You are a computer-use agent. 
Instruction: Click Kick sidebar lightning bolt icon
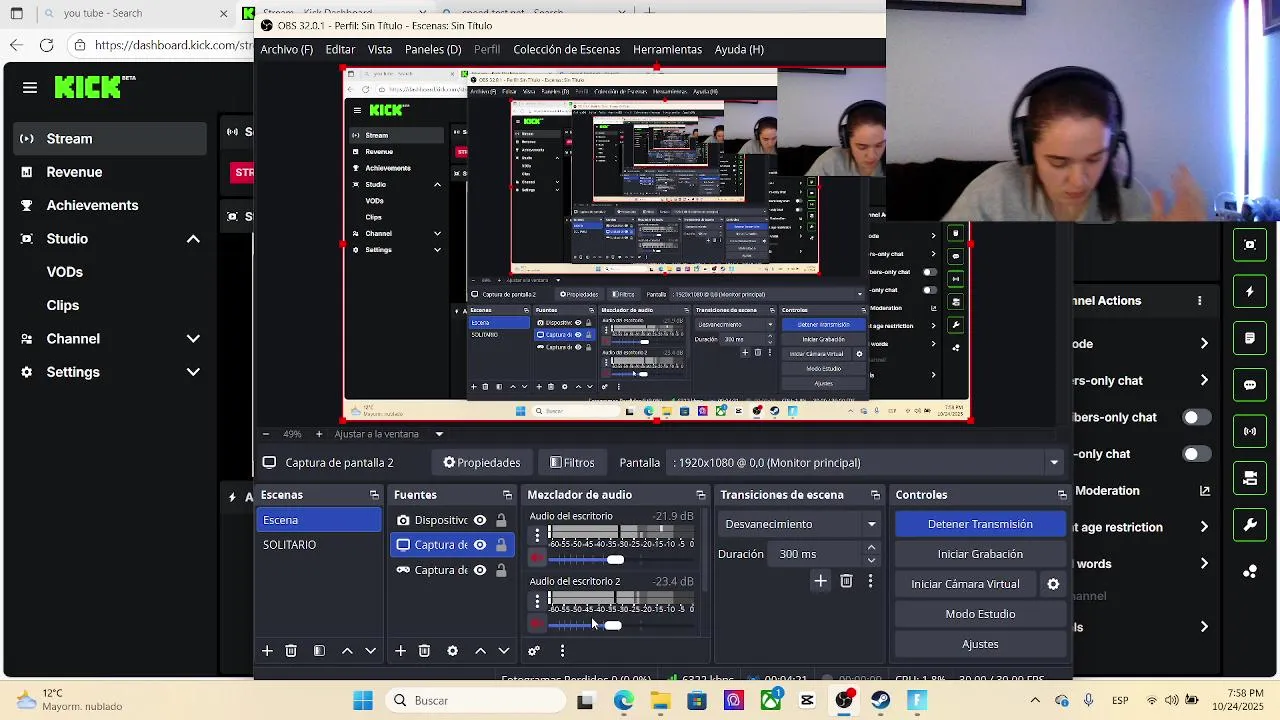coord(1250,292)
